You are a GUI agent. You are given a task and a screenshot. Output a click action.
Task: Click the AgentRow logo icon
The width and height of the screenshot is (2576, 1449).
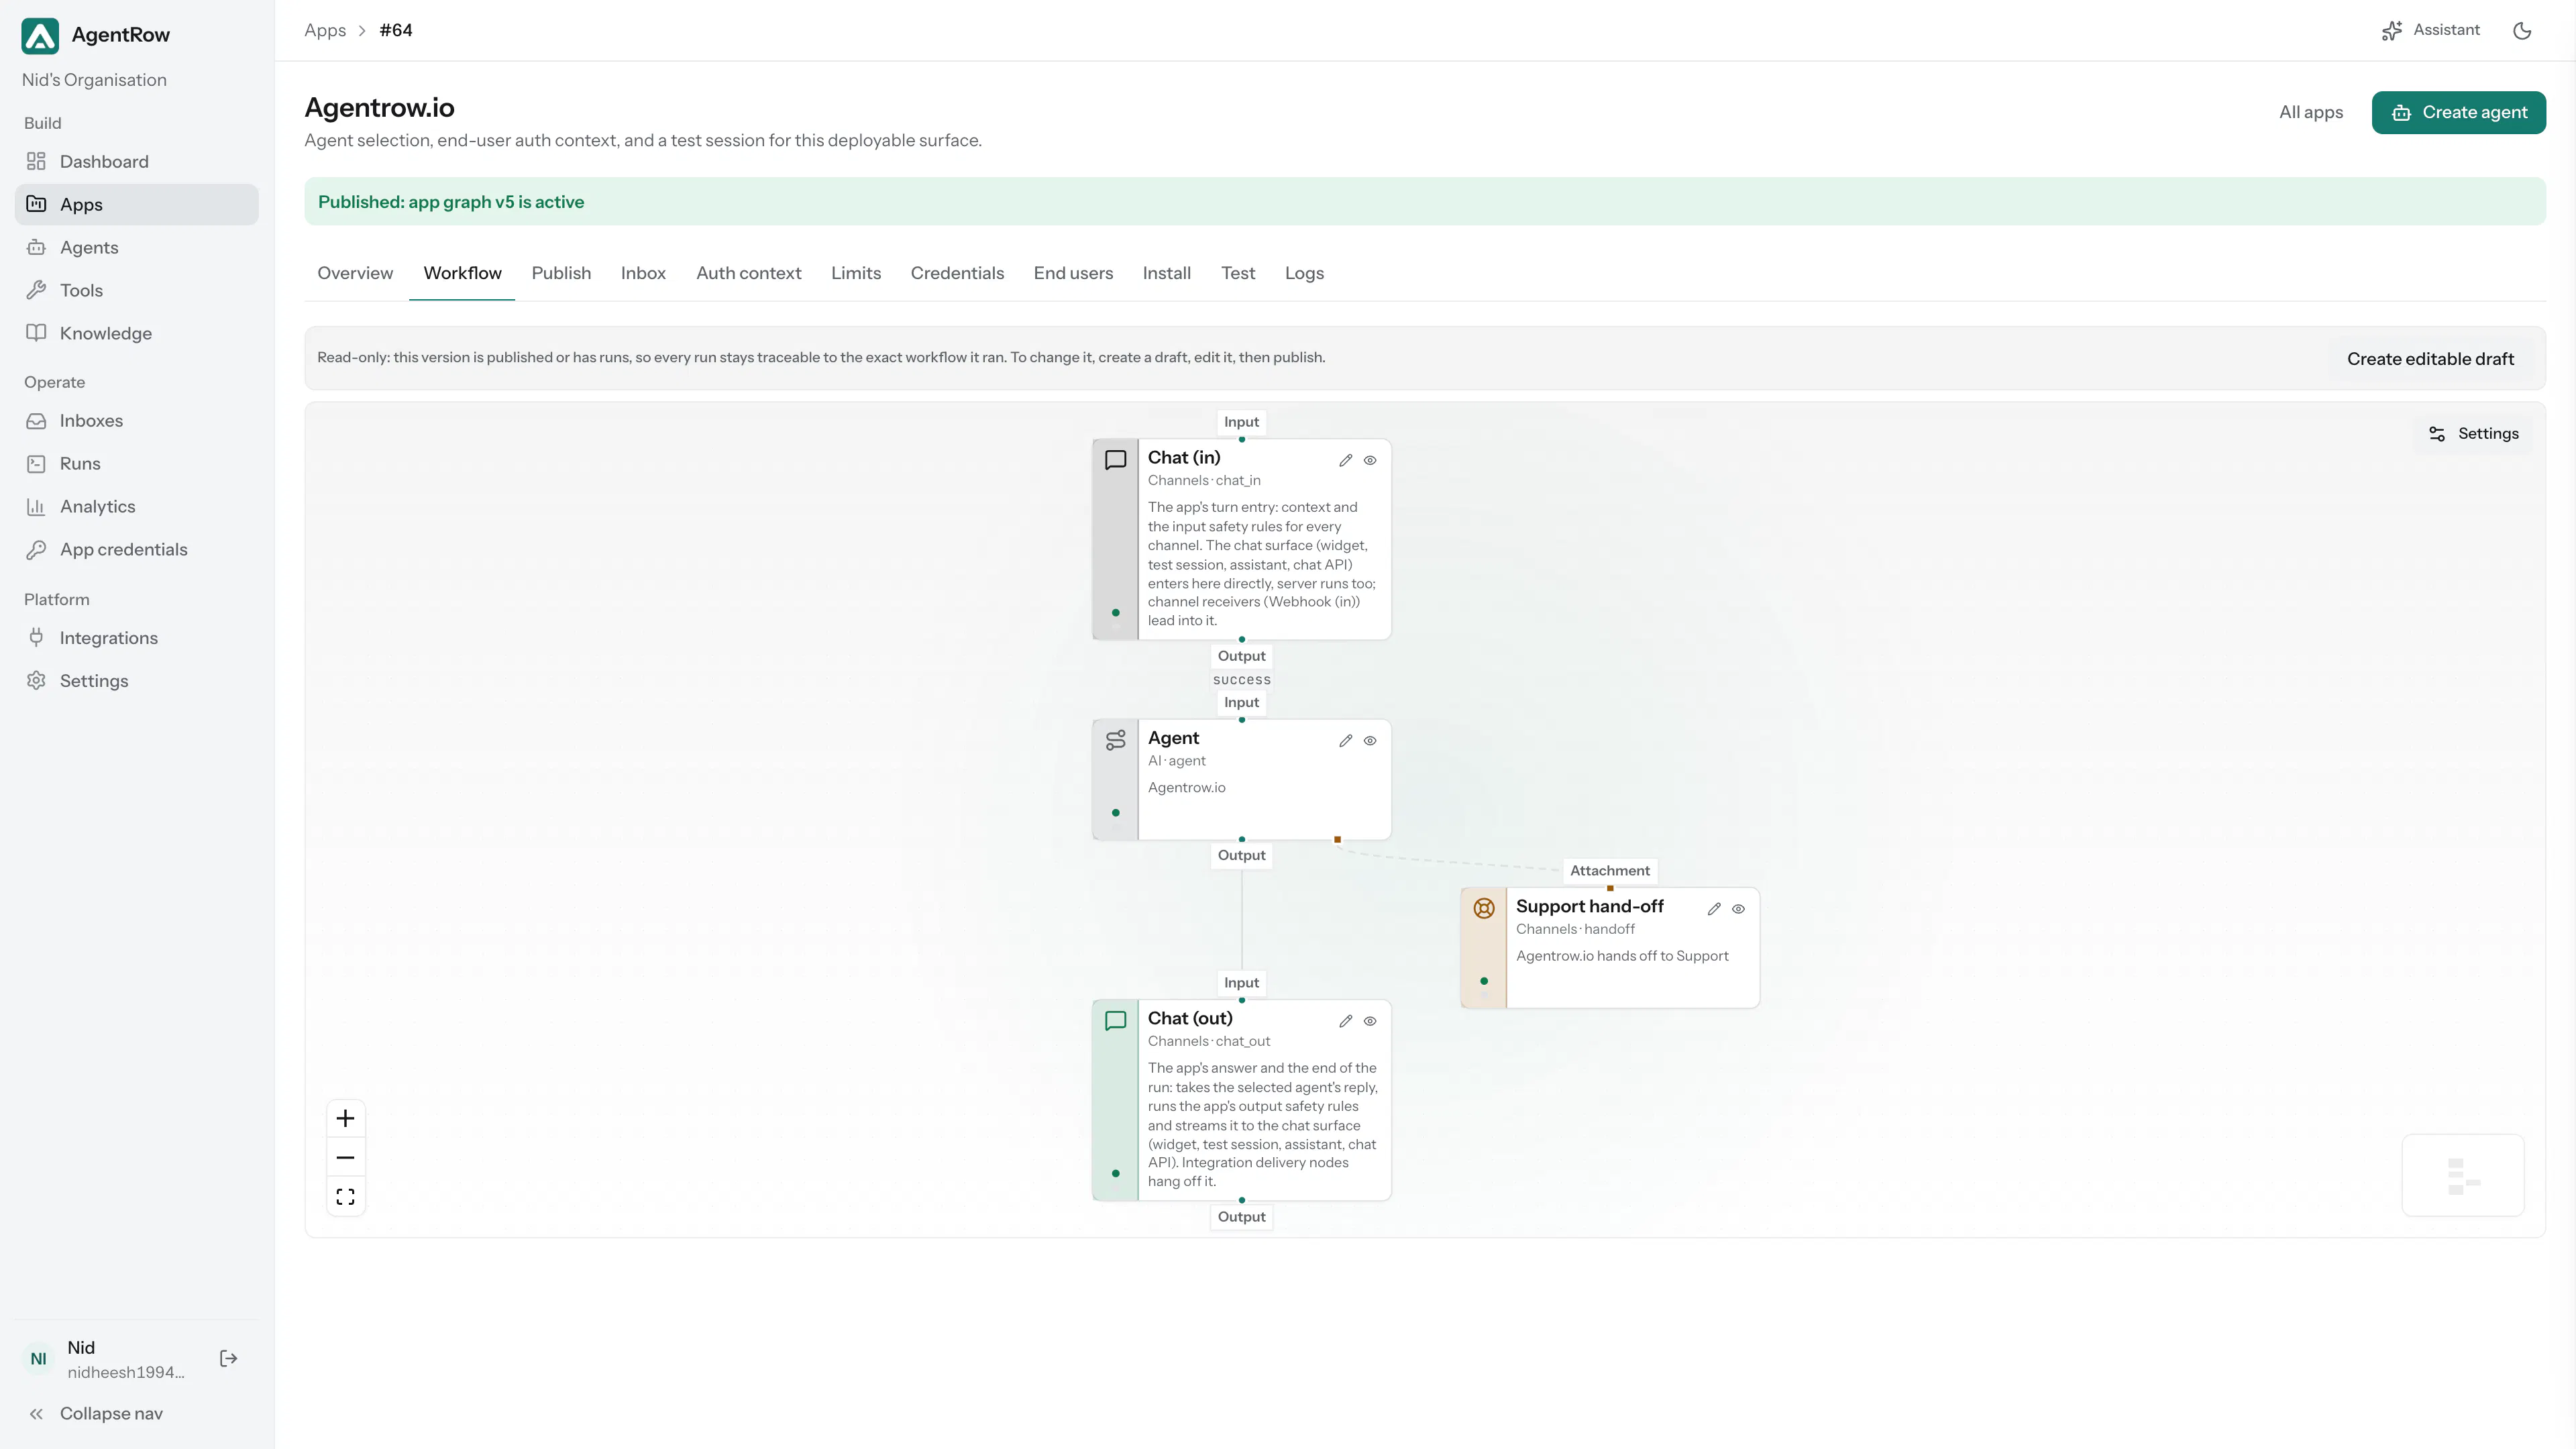(x=40, y=35)
